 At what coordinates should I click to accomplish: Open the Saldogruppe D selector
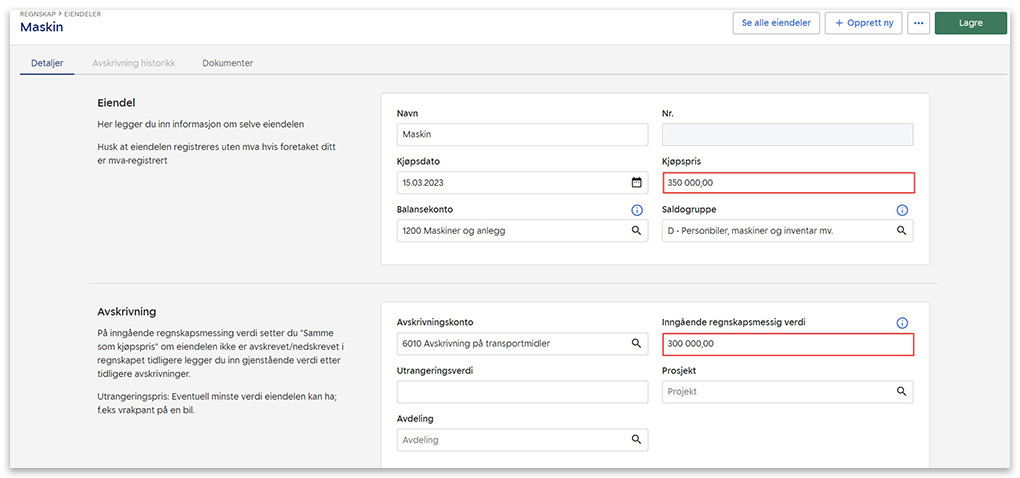pos(775,231)
